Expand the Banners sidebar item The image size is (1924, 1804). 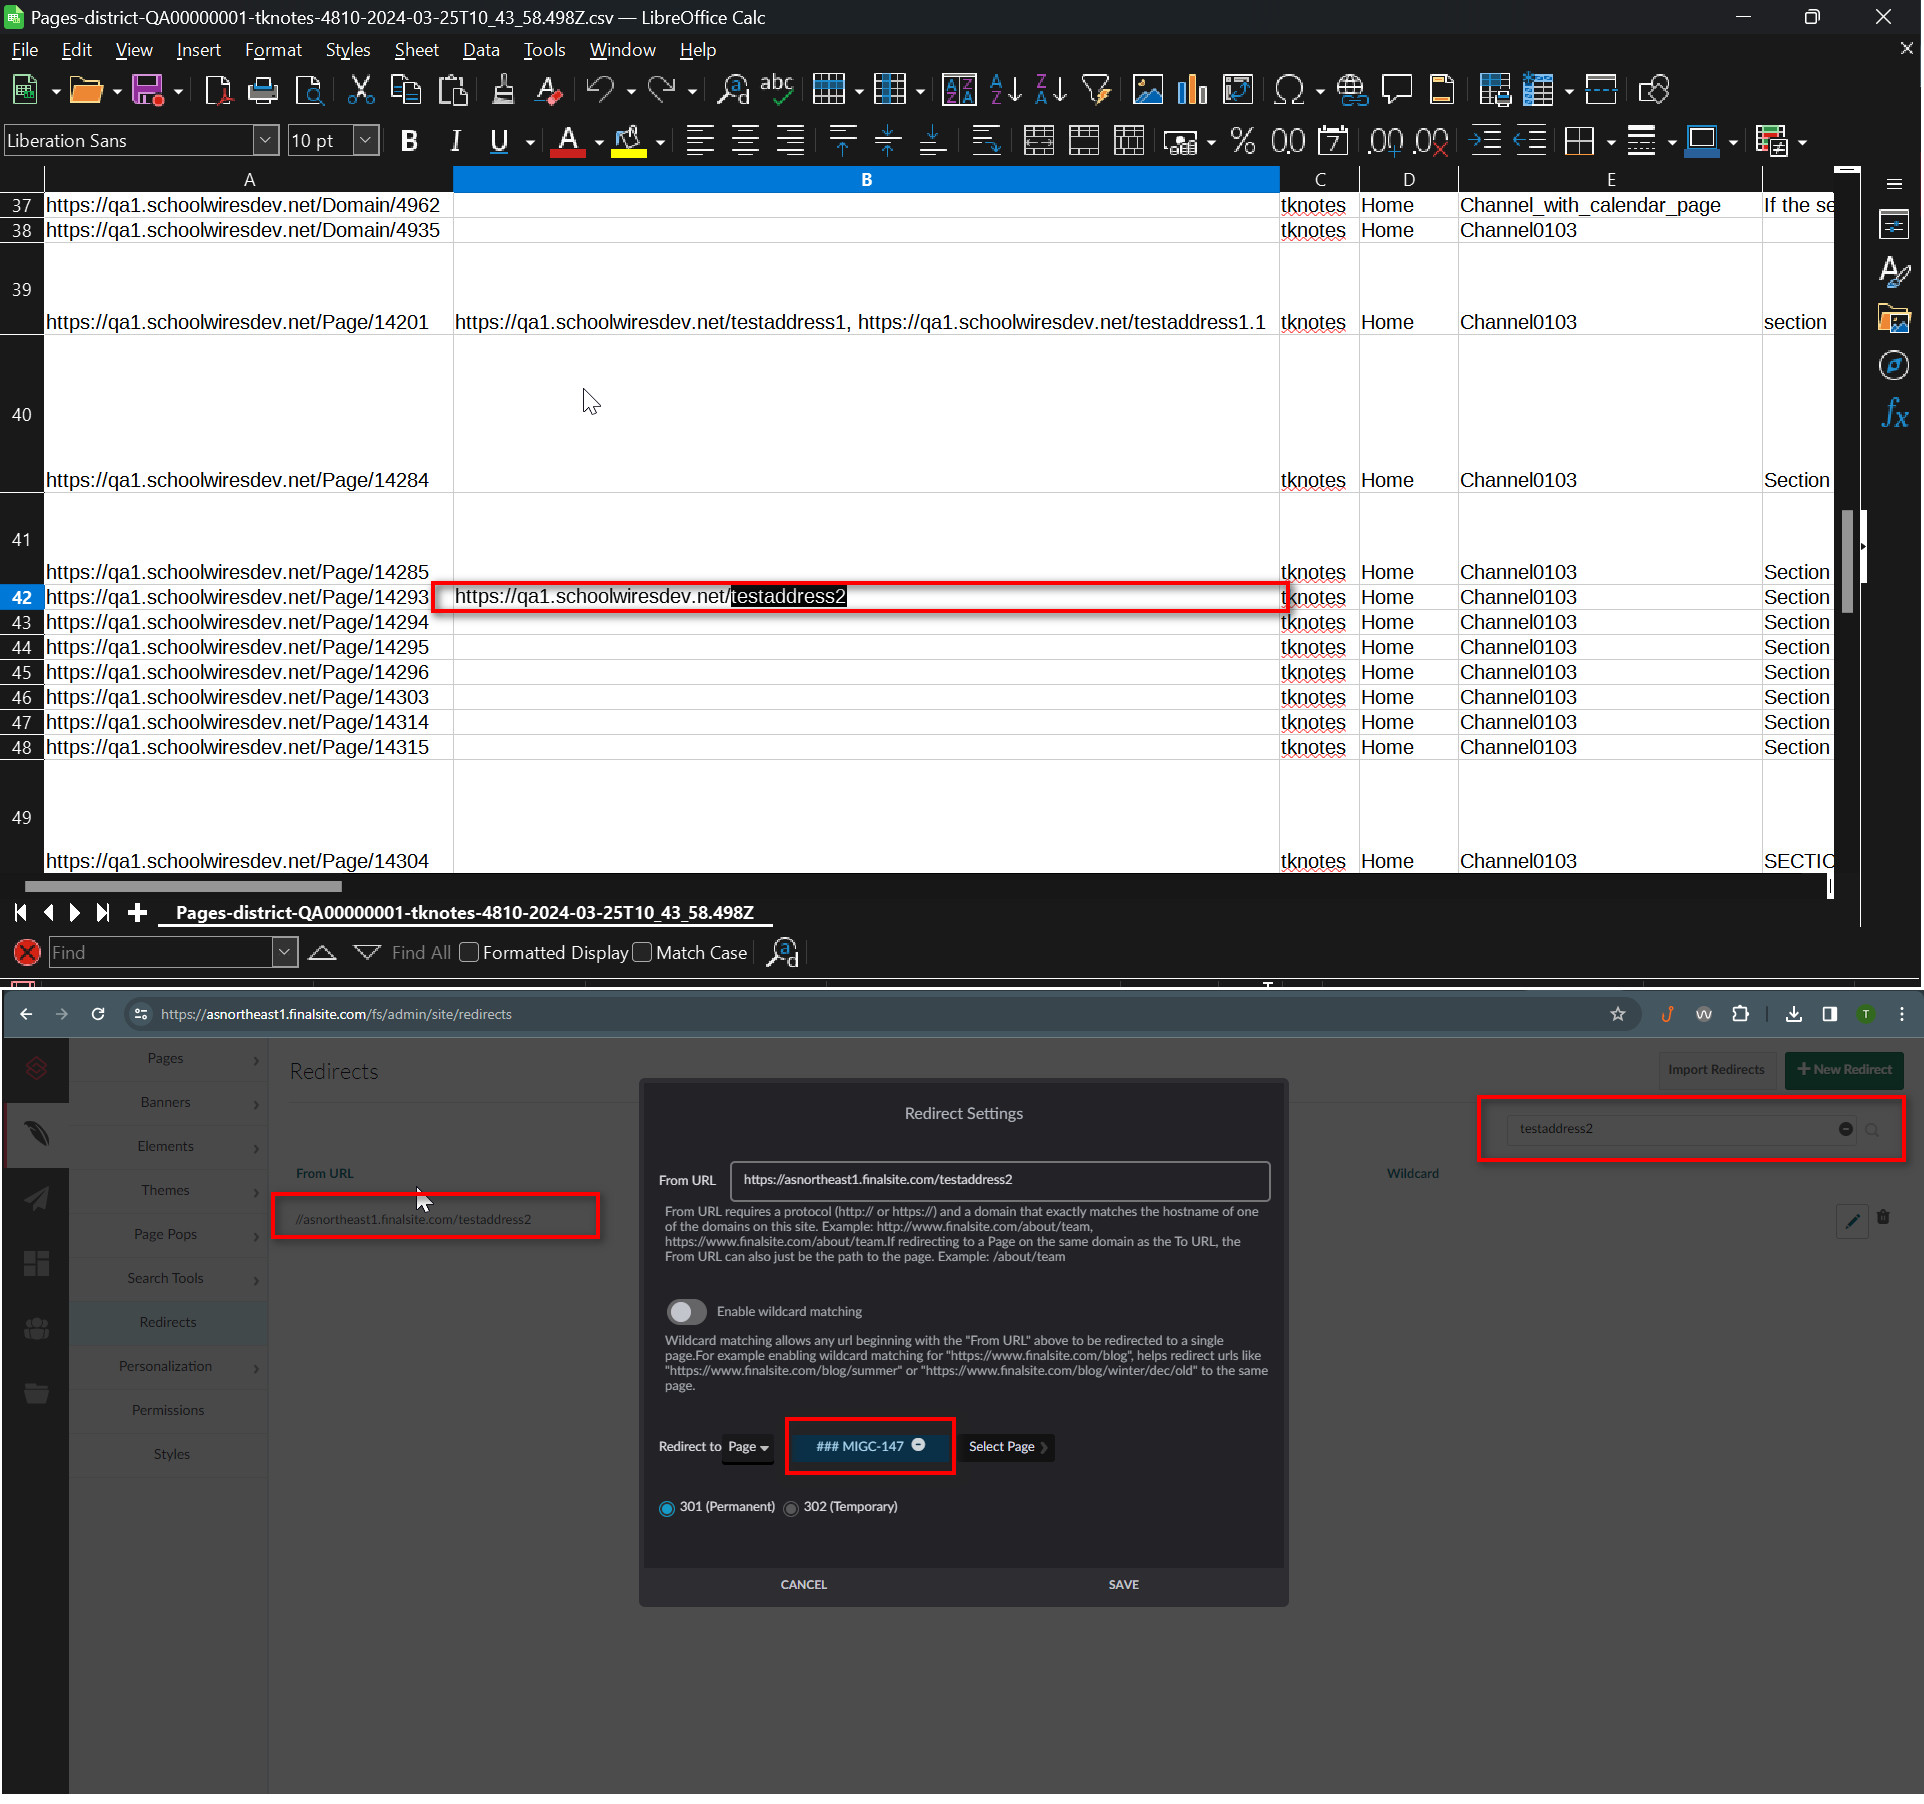click(256, 1104)
